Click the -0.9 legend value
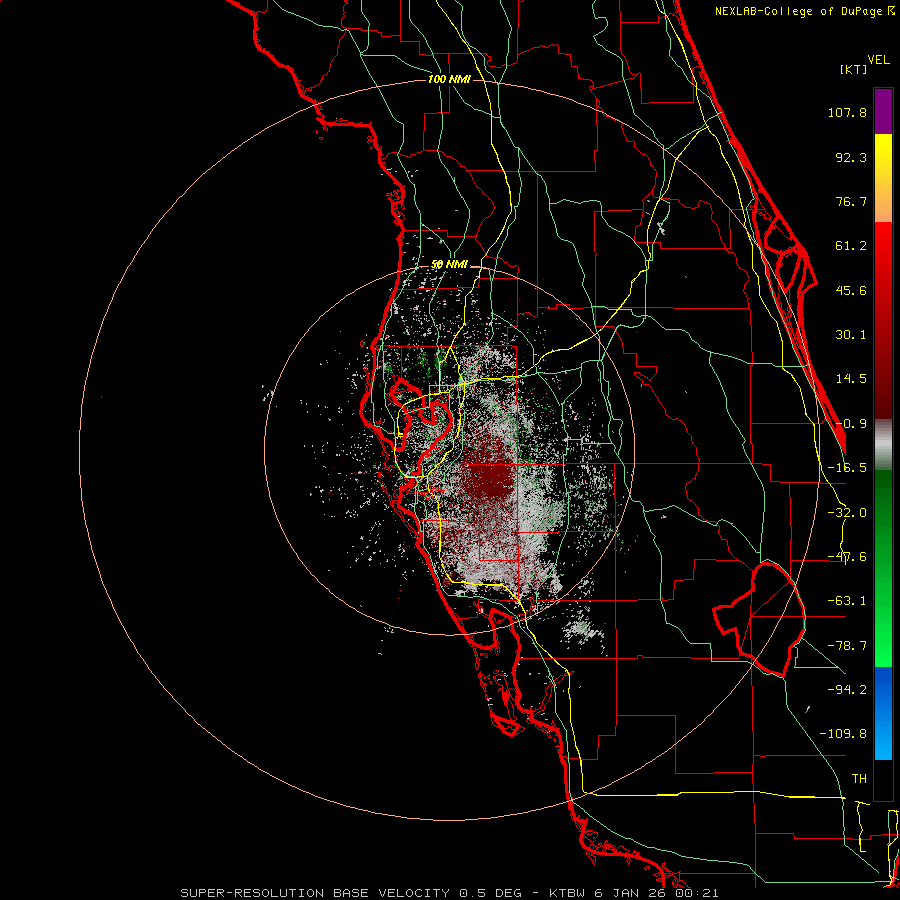Viewport: 900px width, 900px height. pyautogui.click(x=851, y=424)
